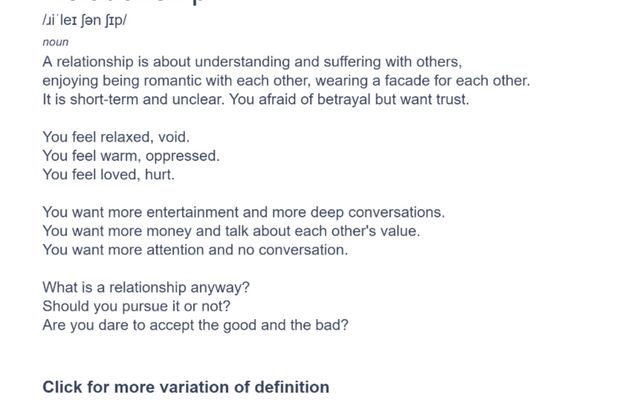The image size is (640, 400).
Task: Click the line 'You feel loved, hurt.'
Action: pos(109,175)
